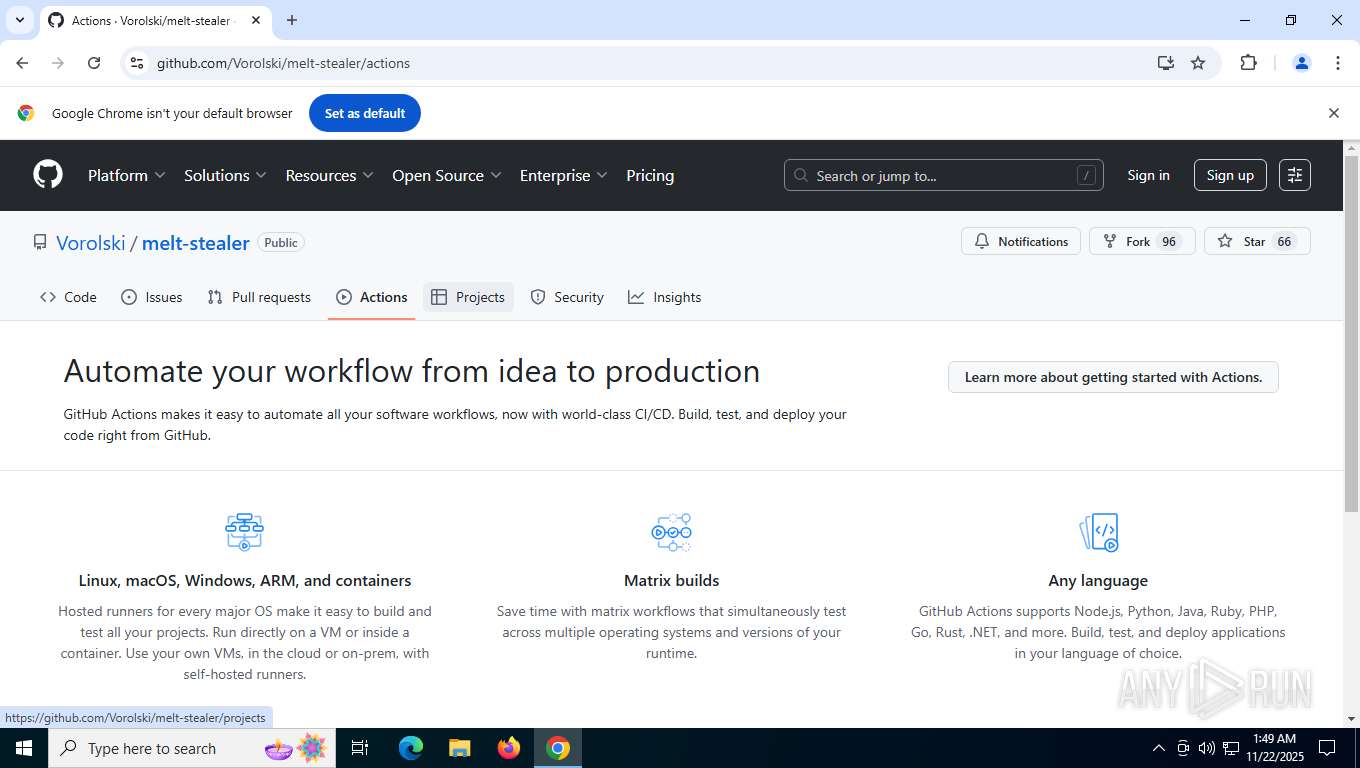Click the Notifications bell button
The height and width of the screenshot is (768, 1360).
[1021, 241]
